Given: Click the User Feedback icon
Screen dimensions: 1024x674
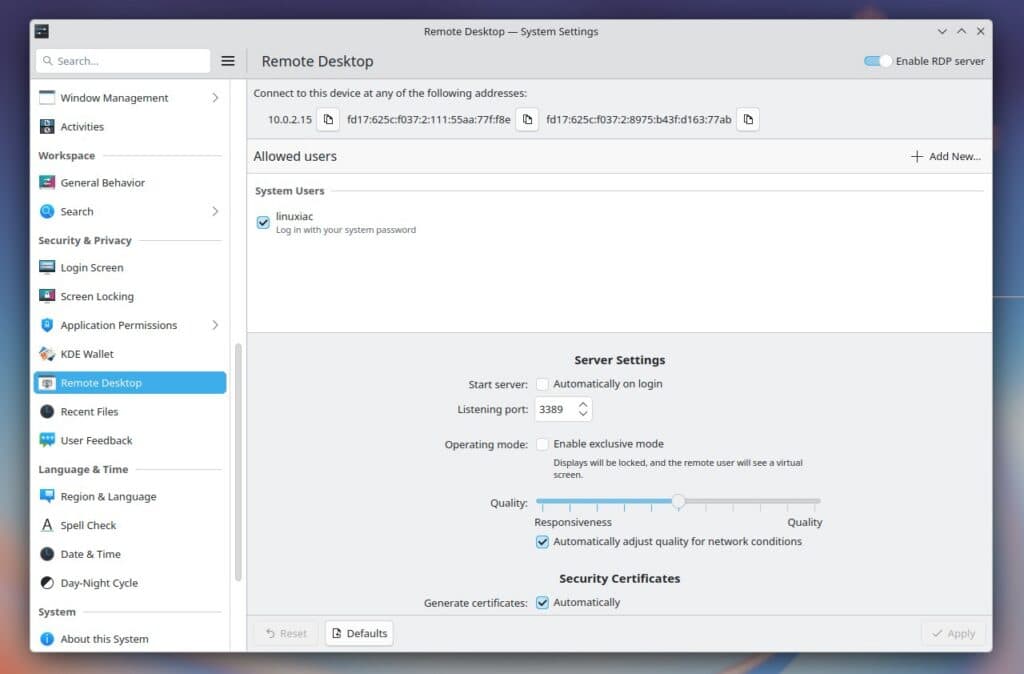Looking at the screenshot, I should [47, 440].
